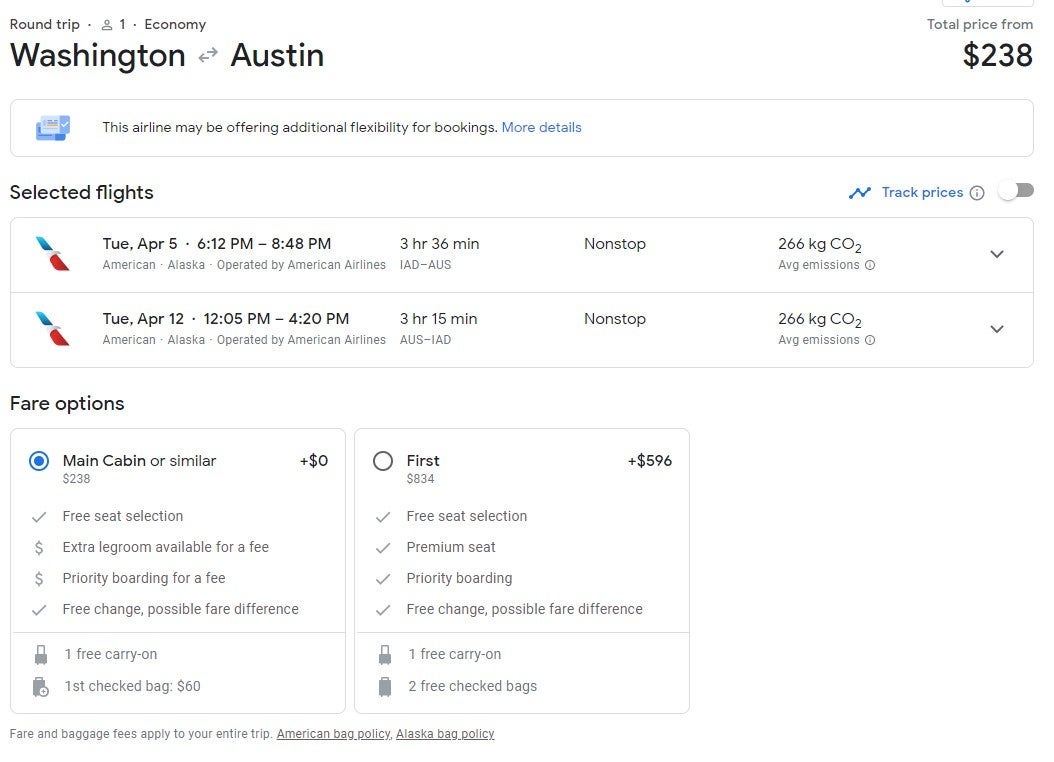
Task: Enable the Track prices toggle
Action: pos(1015,191)
